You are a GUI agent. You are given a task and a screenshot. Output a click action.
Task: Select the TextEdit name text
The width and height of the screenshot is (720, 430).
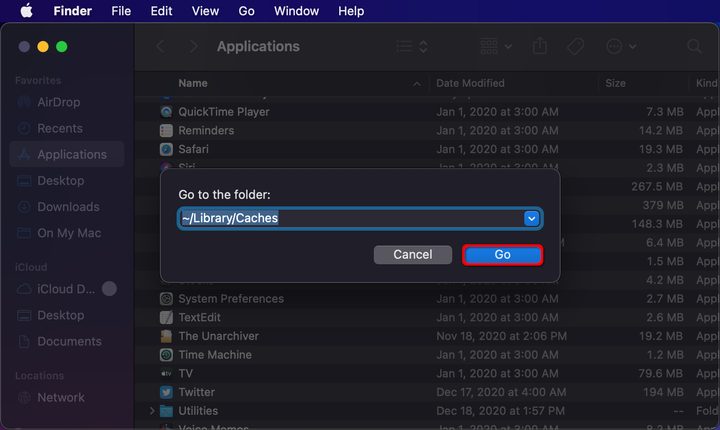coord(199,317)
